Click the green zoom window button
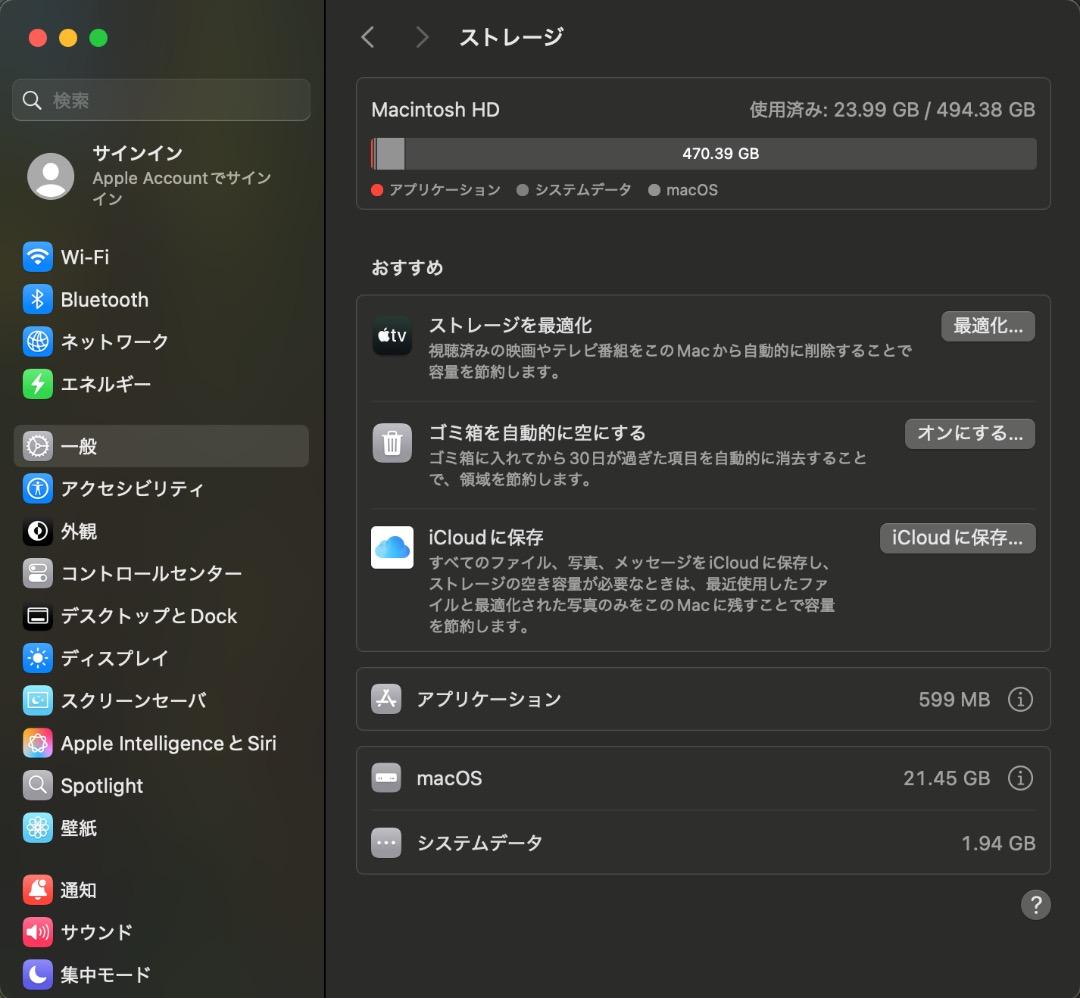The height and width of the screenshot is (998, 1080). [98, 38]
